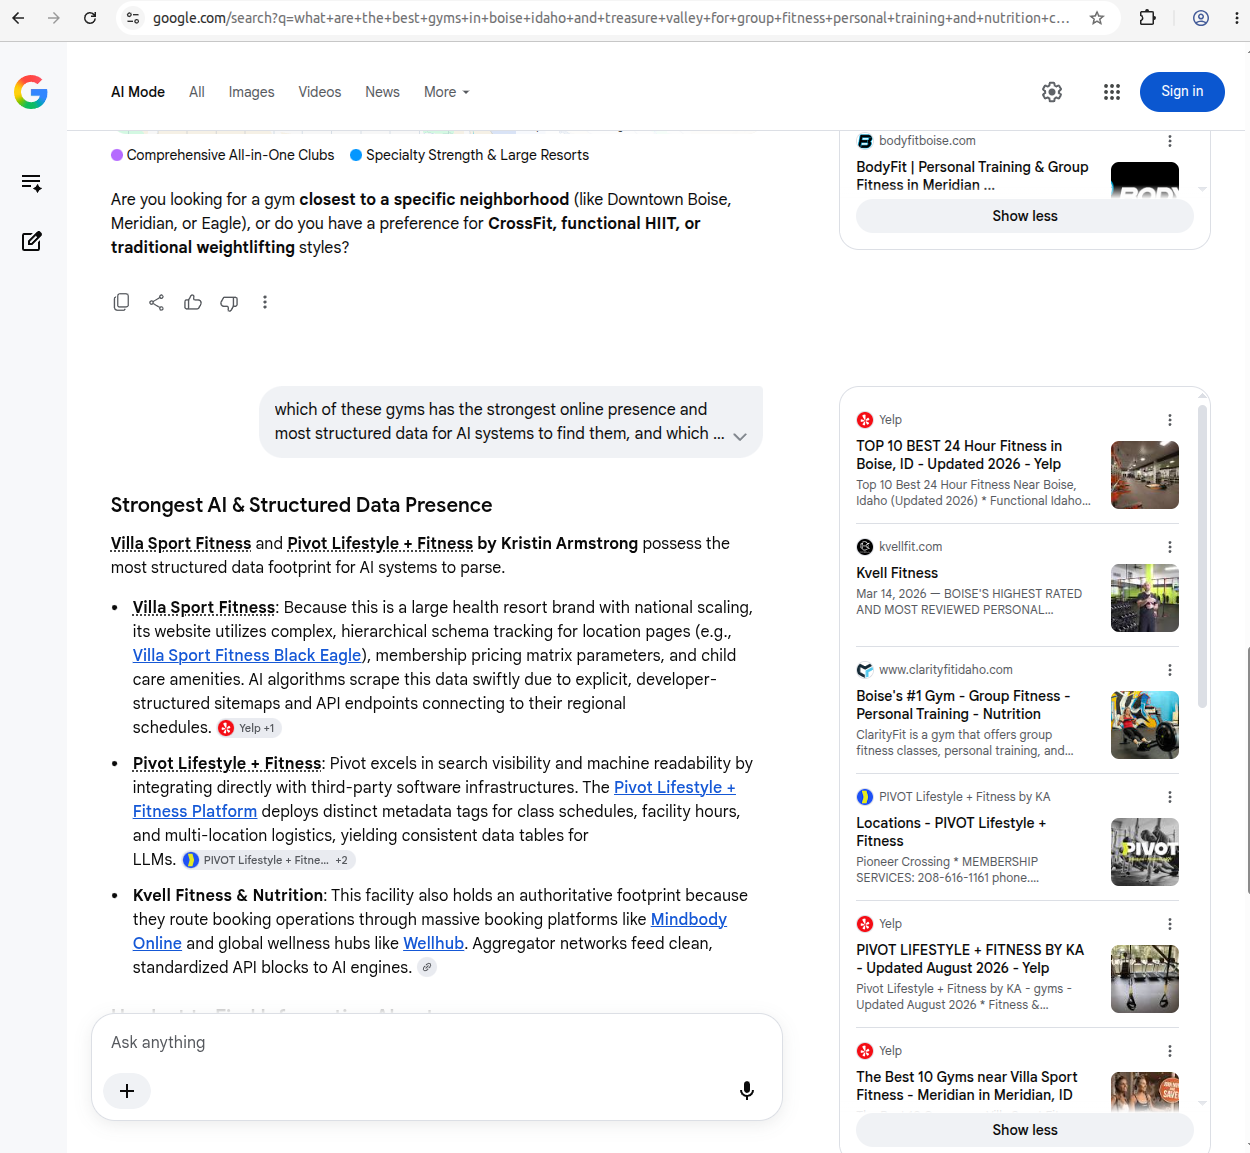The image size is (1250, 1153).
Task: Give thumbs up to the response
Action: point(193,302)
